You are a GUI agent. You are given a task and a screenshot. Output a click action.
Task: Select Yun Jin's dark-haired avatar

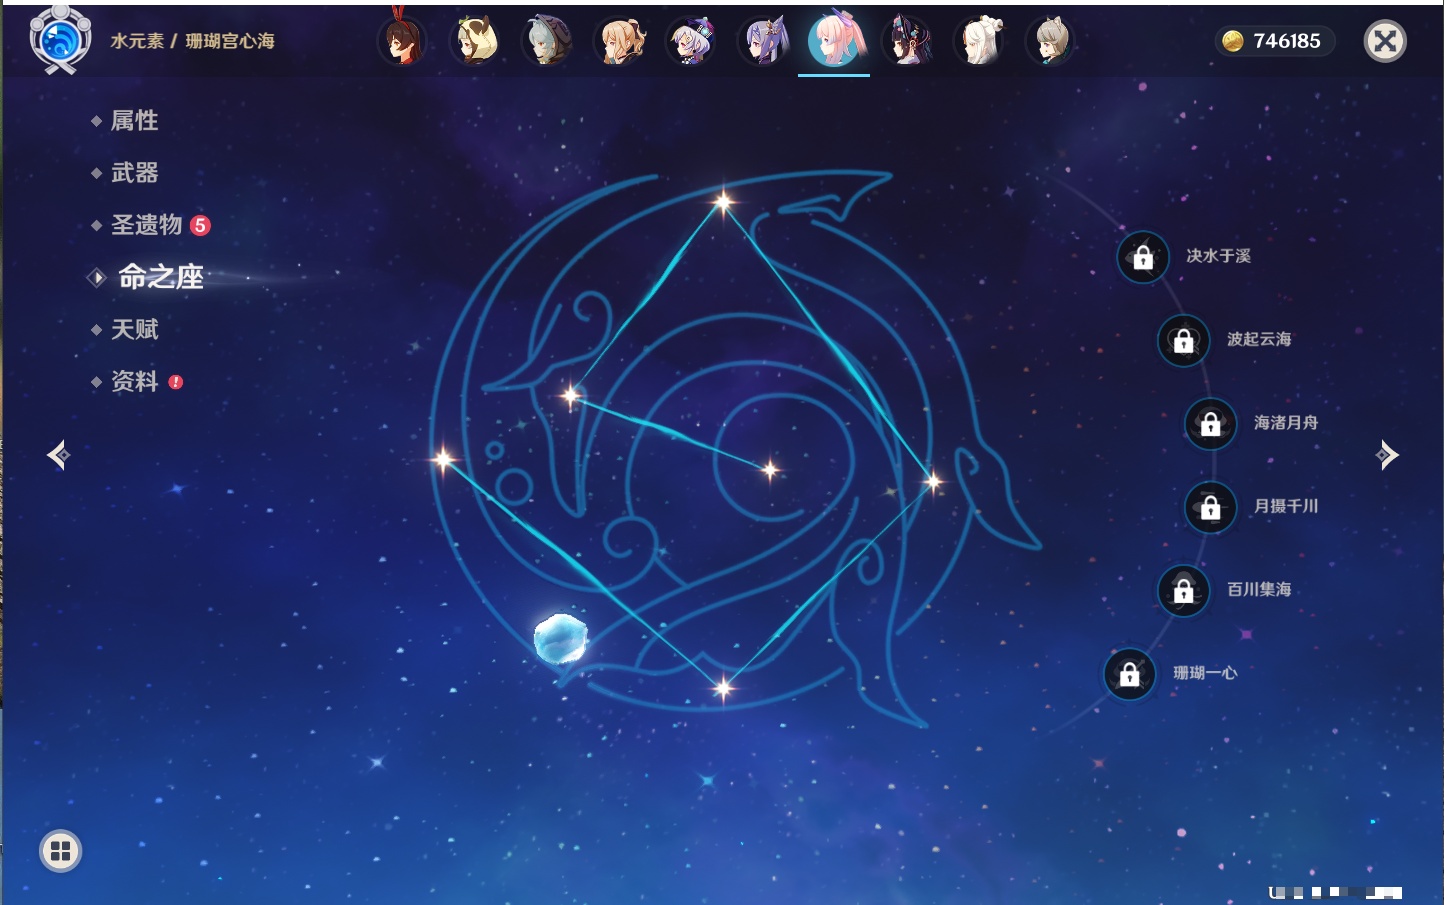907,41
